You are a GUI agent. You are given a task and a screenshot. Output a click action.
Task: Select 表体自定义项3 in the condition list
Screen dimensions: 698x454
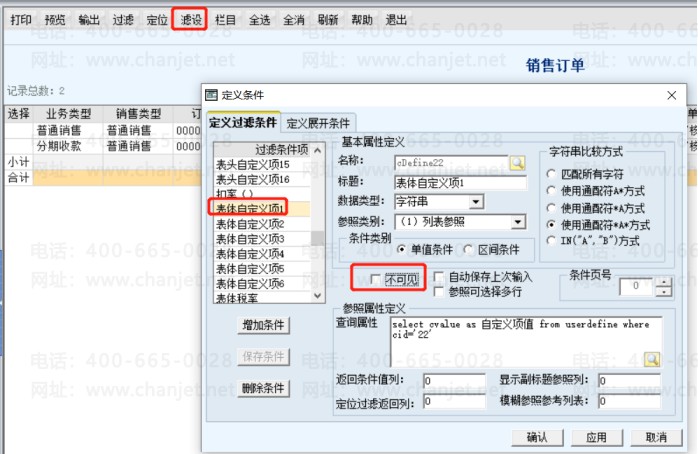tap(262, 239)
